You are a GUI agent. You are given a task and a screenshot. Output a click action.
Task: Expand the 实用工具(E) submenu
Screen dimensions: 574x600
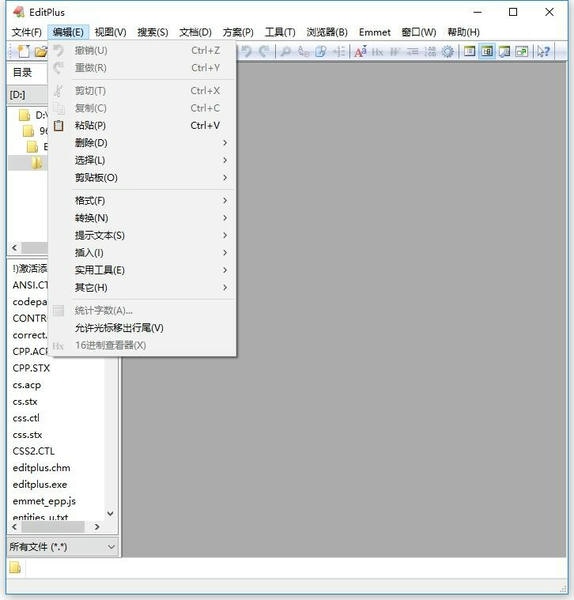tap(142, 270)
